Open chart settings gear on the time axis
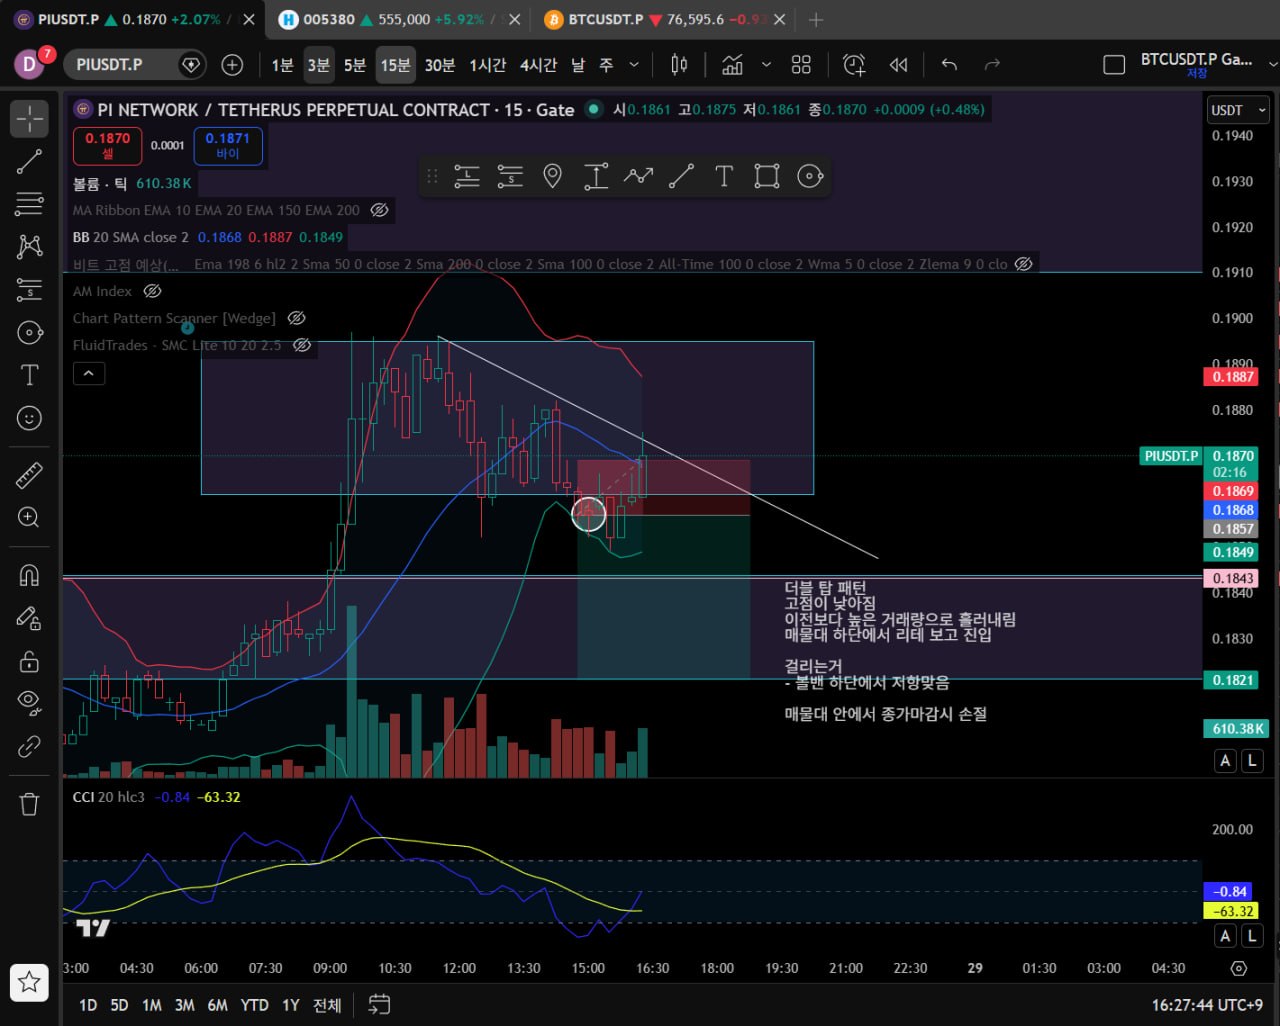The width and height of the screenshot is (1280, 1026). 1239,968
